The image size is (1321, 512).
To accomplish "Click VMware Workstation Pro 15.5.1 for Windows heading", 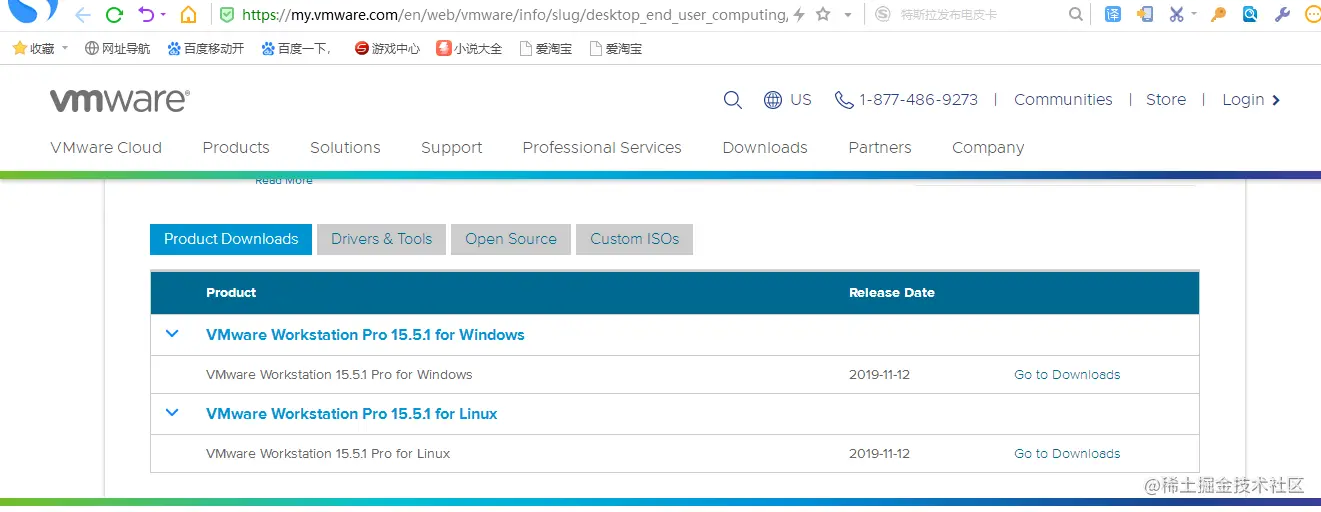I will [x=365, y=335].
